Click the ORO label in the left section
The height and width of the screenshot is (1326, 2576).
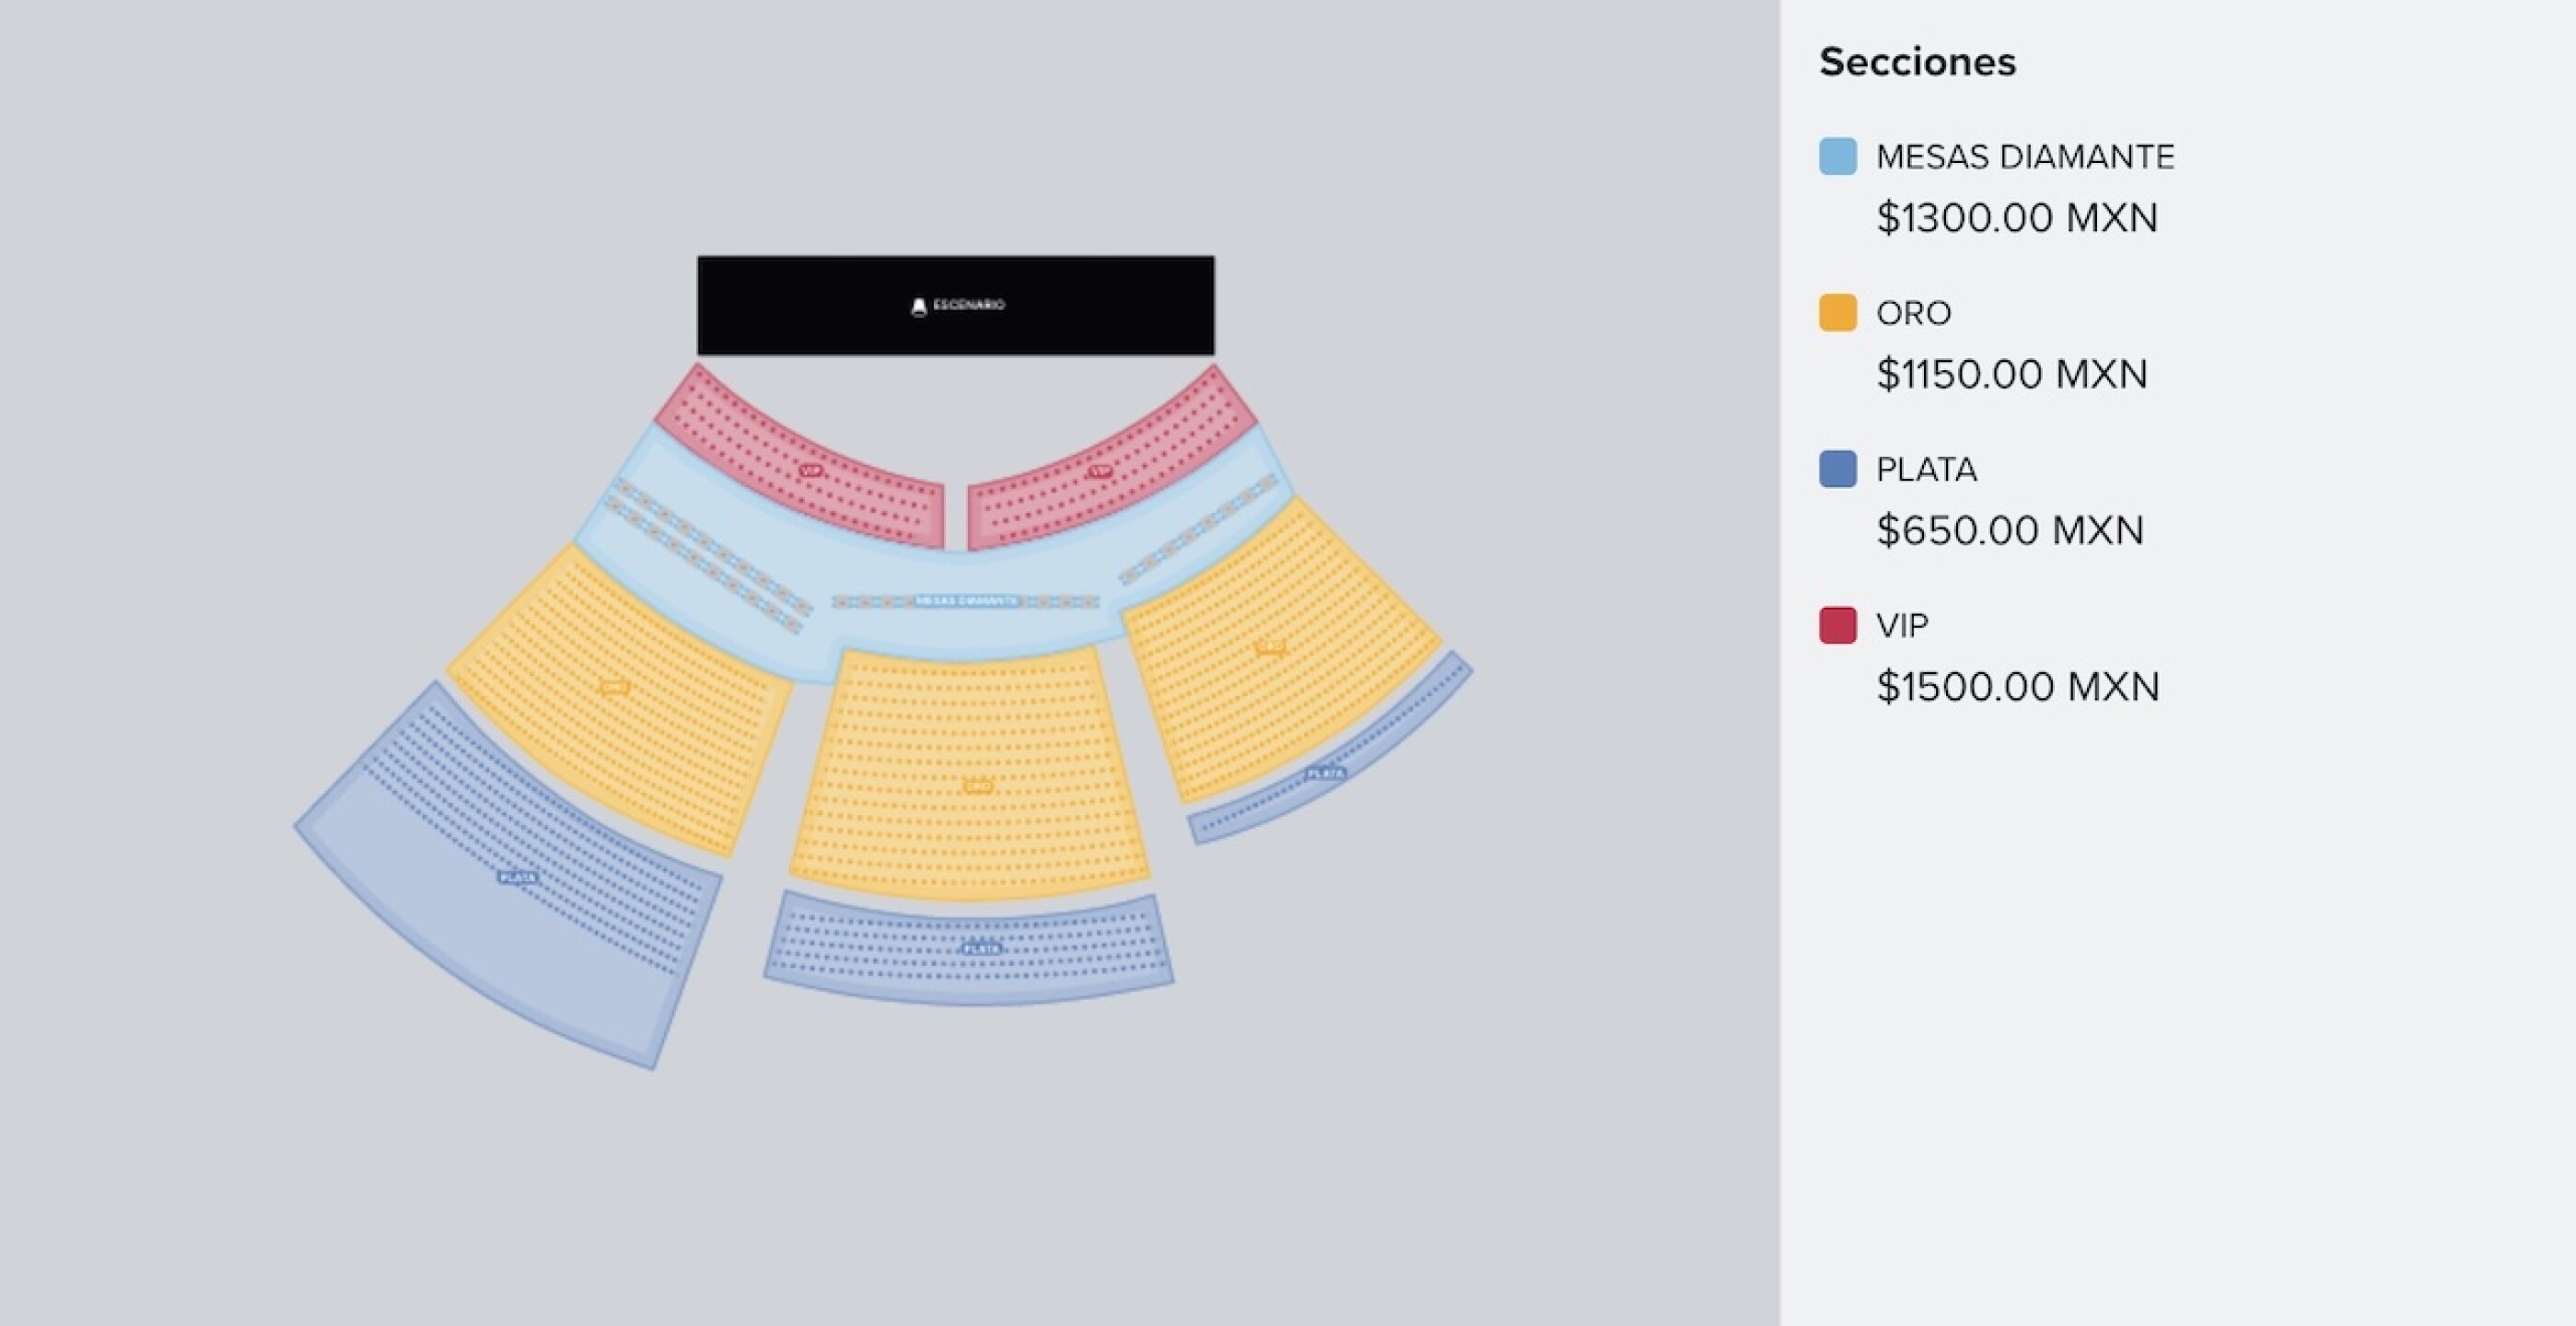pyautogui.click(x=615, y=686)
